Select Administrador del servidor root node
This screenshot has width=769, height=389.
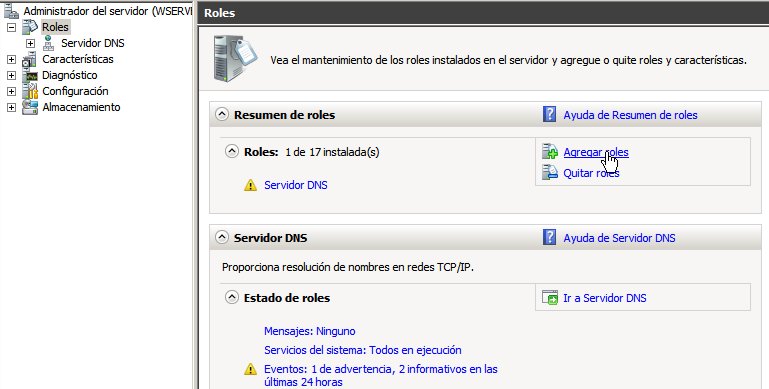(x=107, y=11)
